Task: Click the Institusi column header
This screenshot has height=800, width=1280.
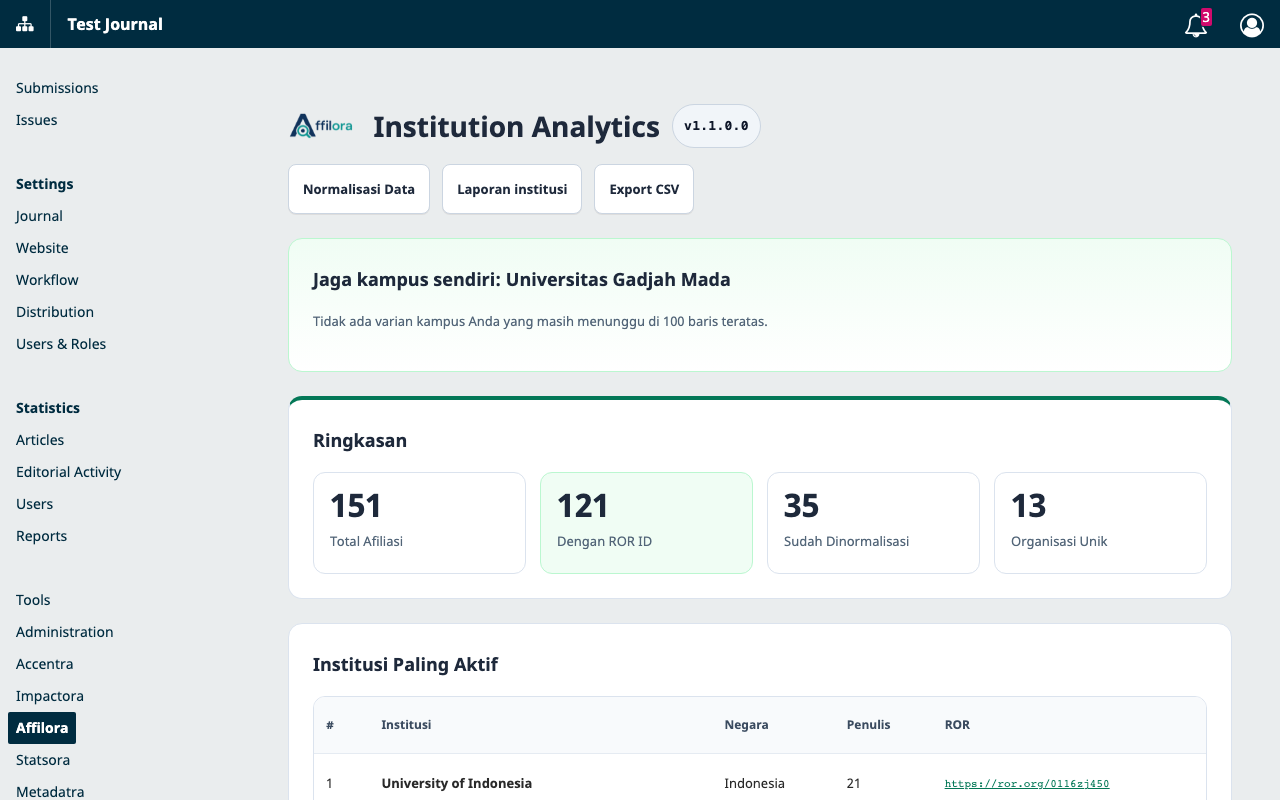Action: click(406, 725)
